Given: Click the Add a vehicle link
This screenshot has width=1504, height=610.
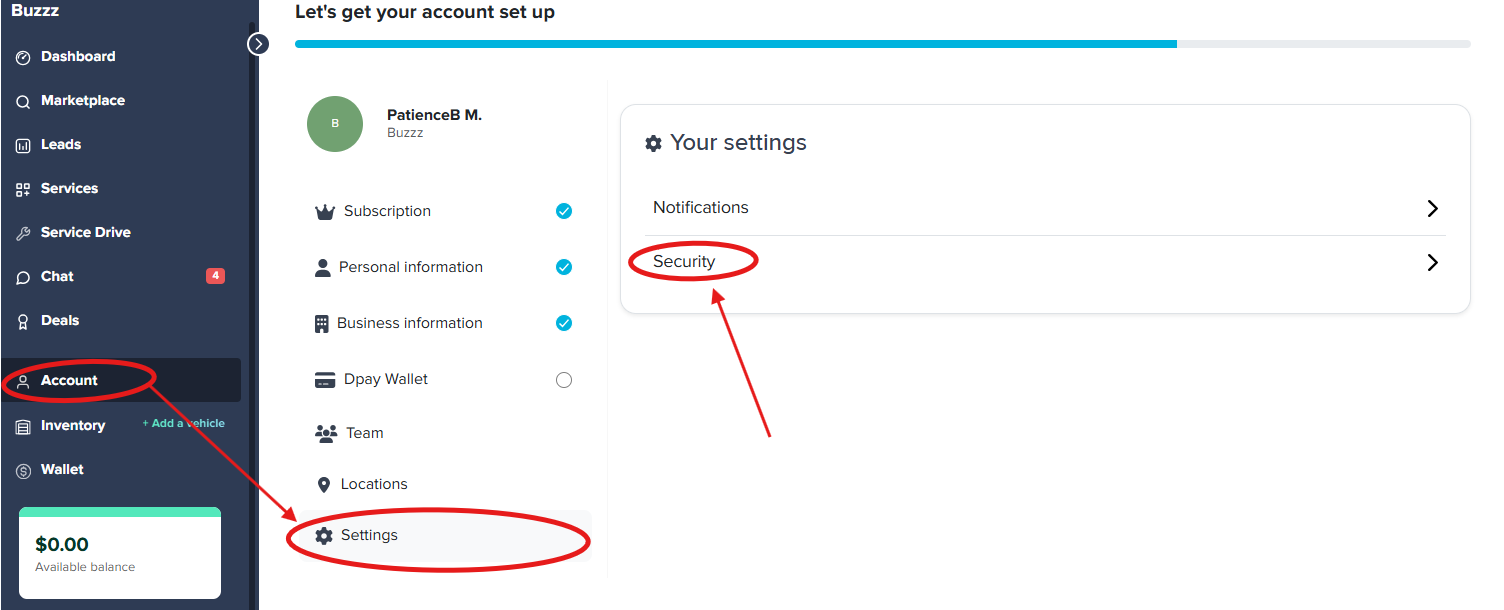Looking at the screenshot, I should (x=183, y=423).
